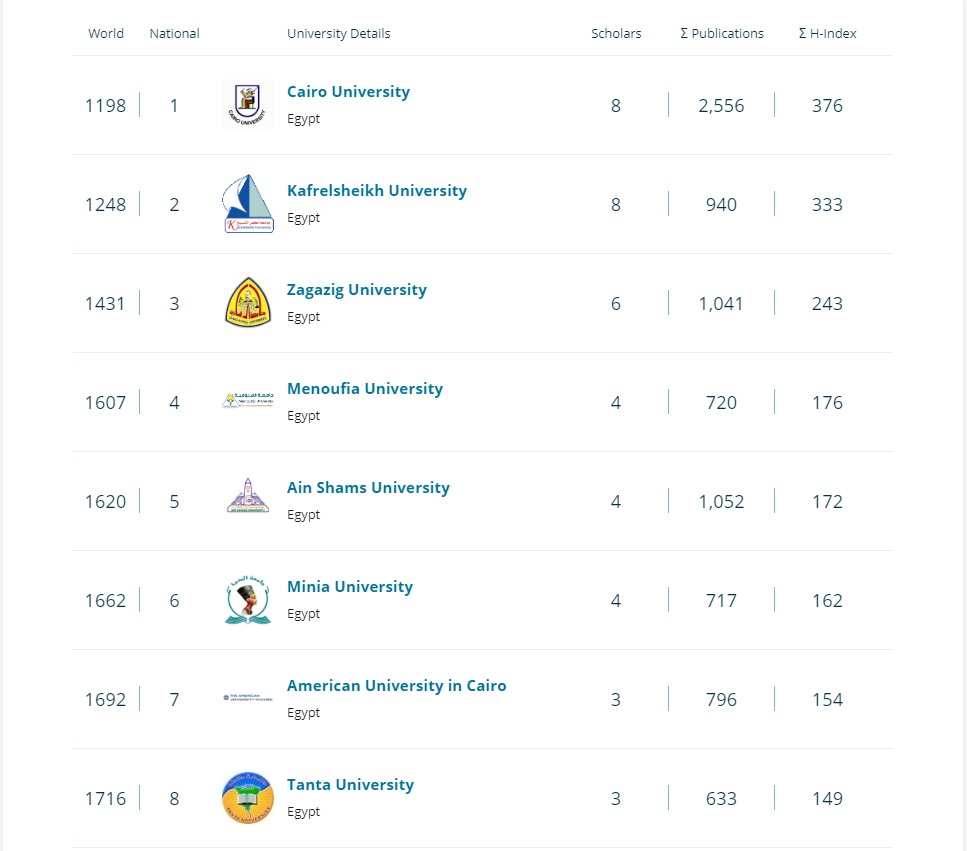Click the American University in Cairo logo

247,698
